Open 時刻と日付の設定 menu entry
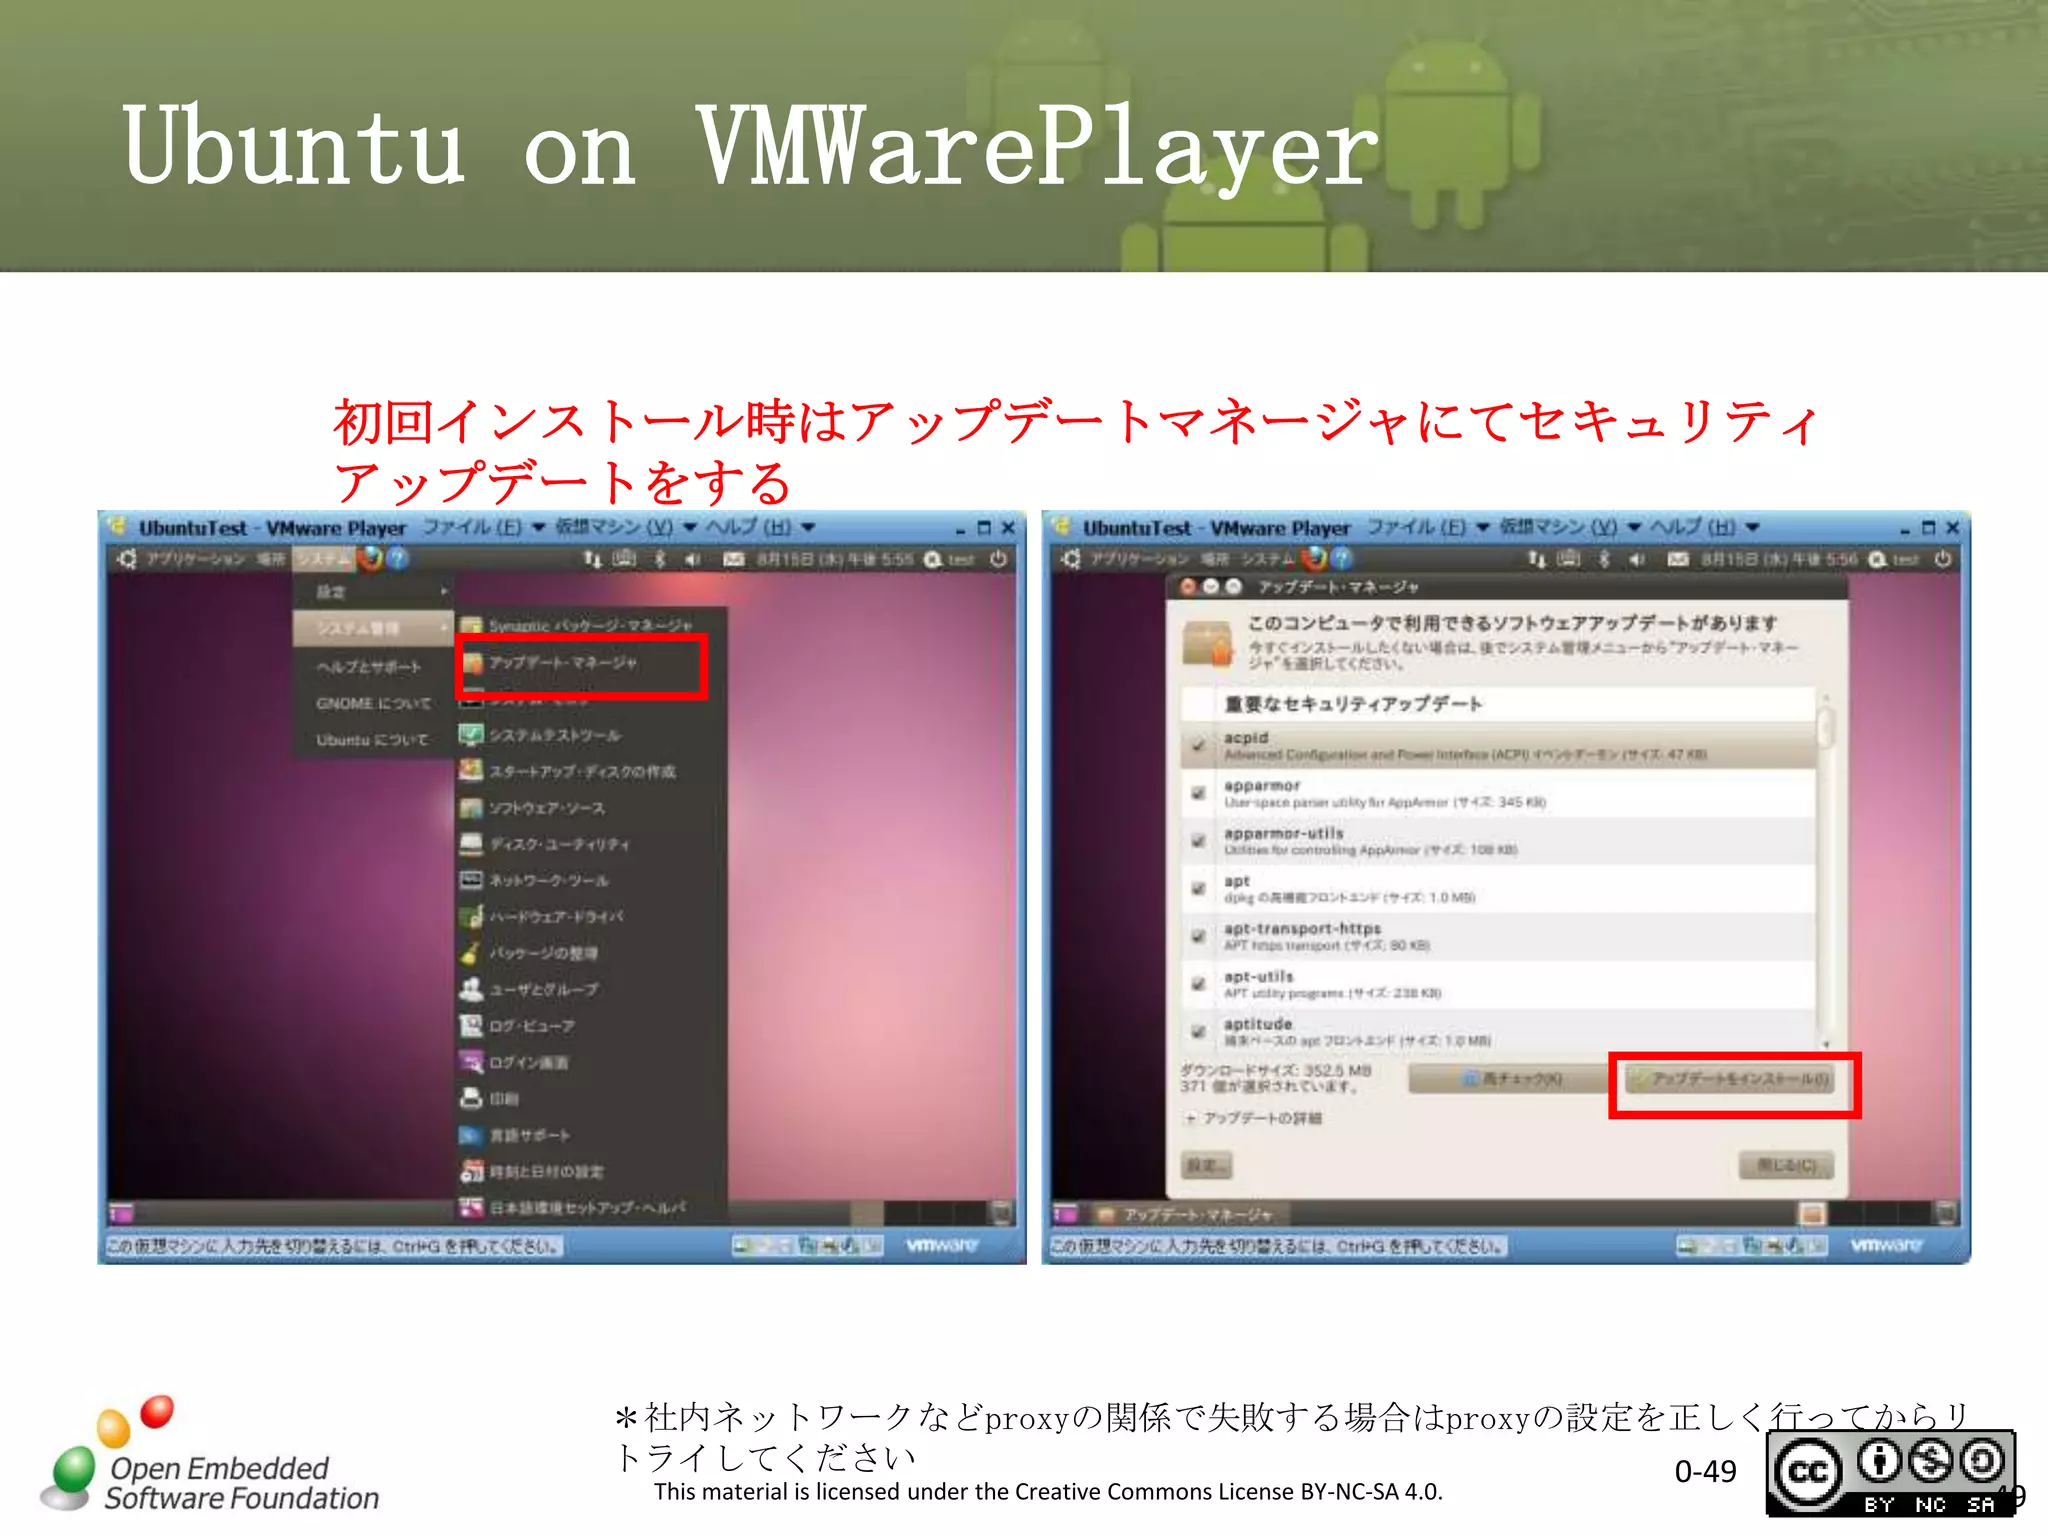The image size is (2048, 1536). pos(590,1171)
